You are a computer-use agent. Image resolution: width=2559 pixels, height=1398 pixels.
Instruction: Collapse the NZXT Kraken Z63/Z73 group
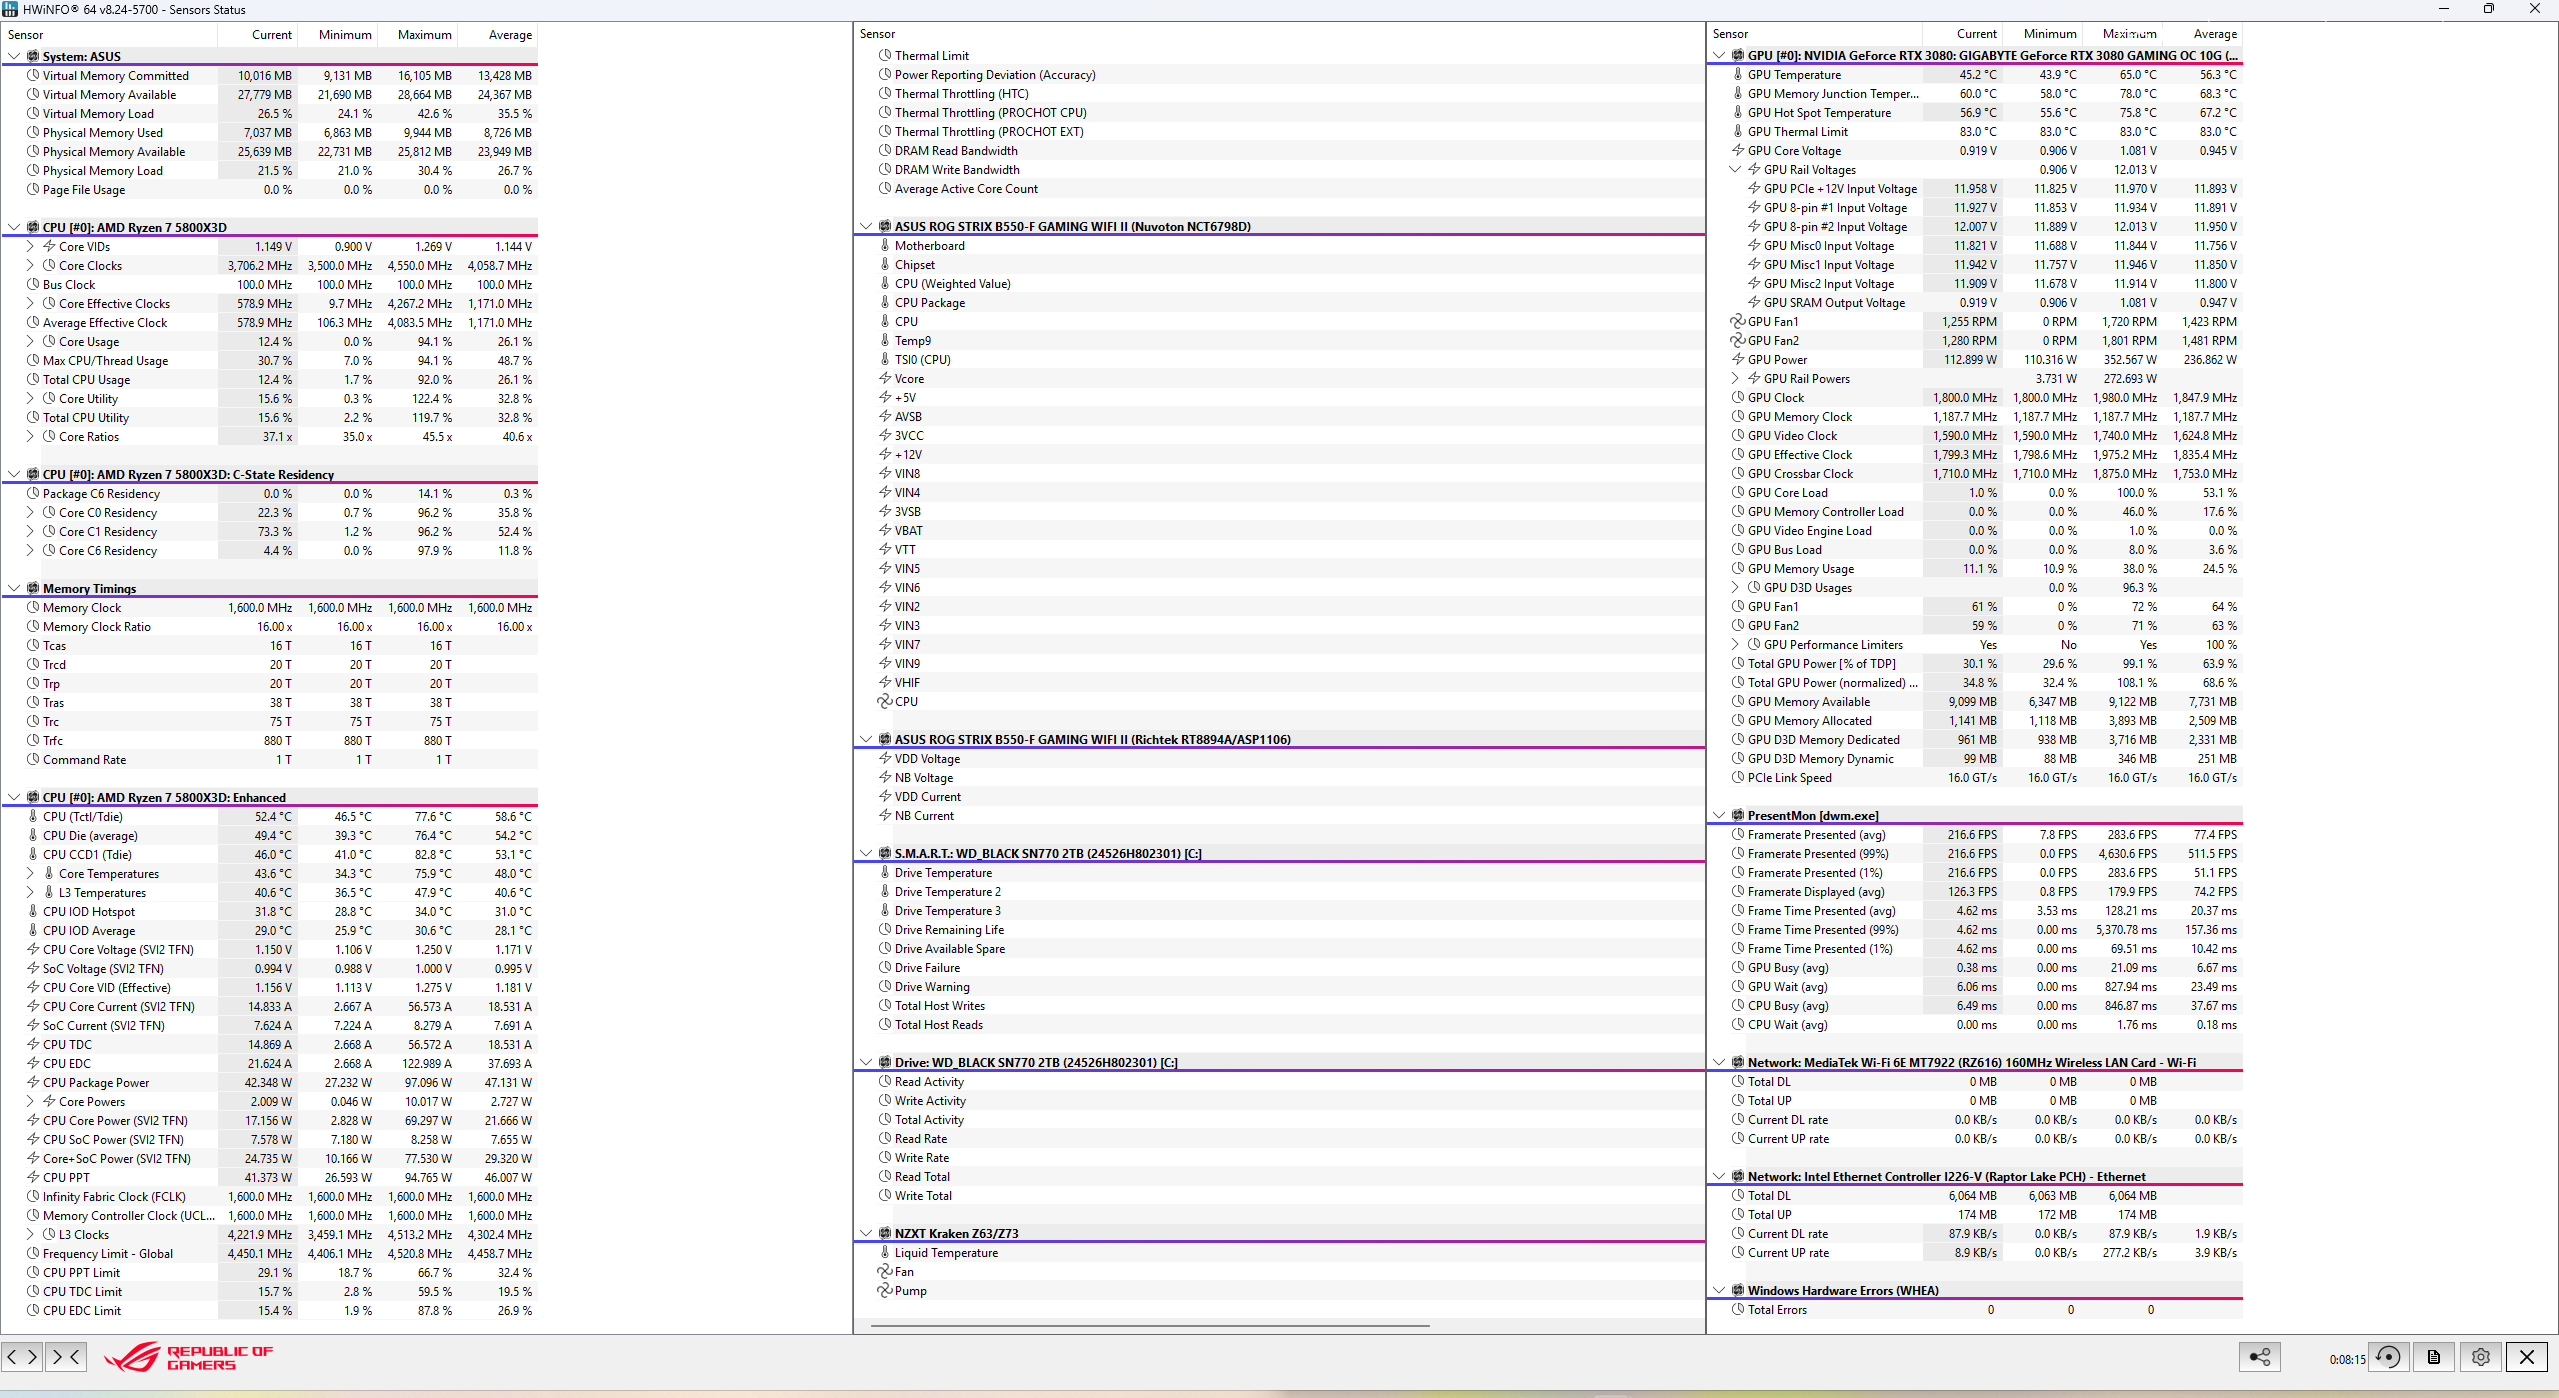[x=866, y=1234]
